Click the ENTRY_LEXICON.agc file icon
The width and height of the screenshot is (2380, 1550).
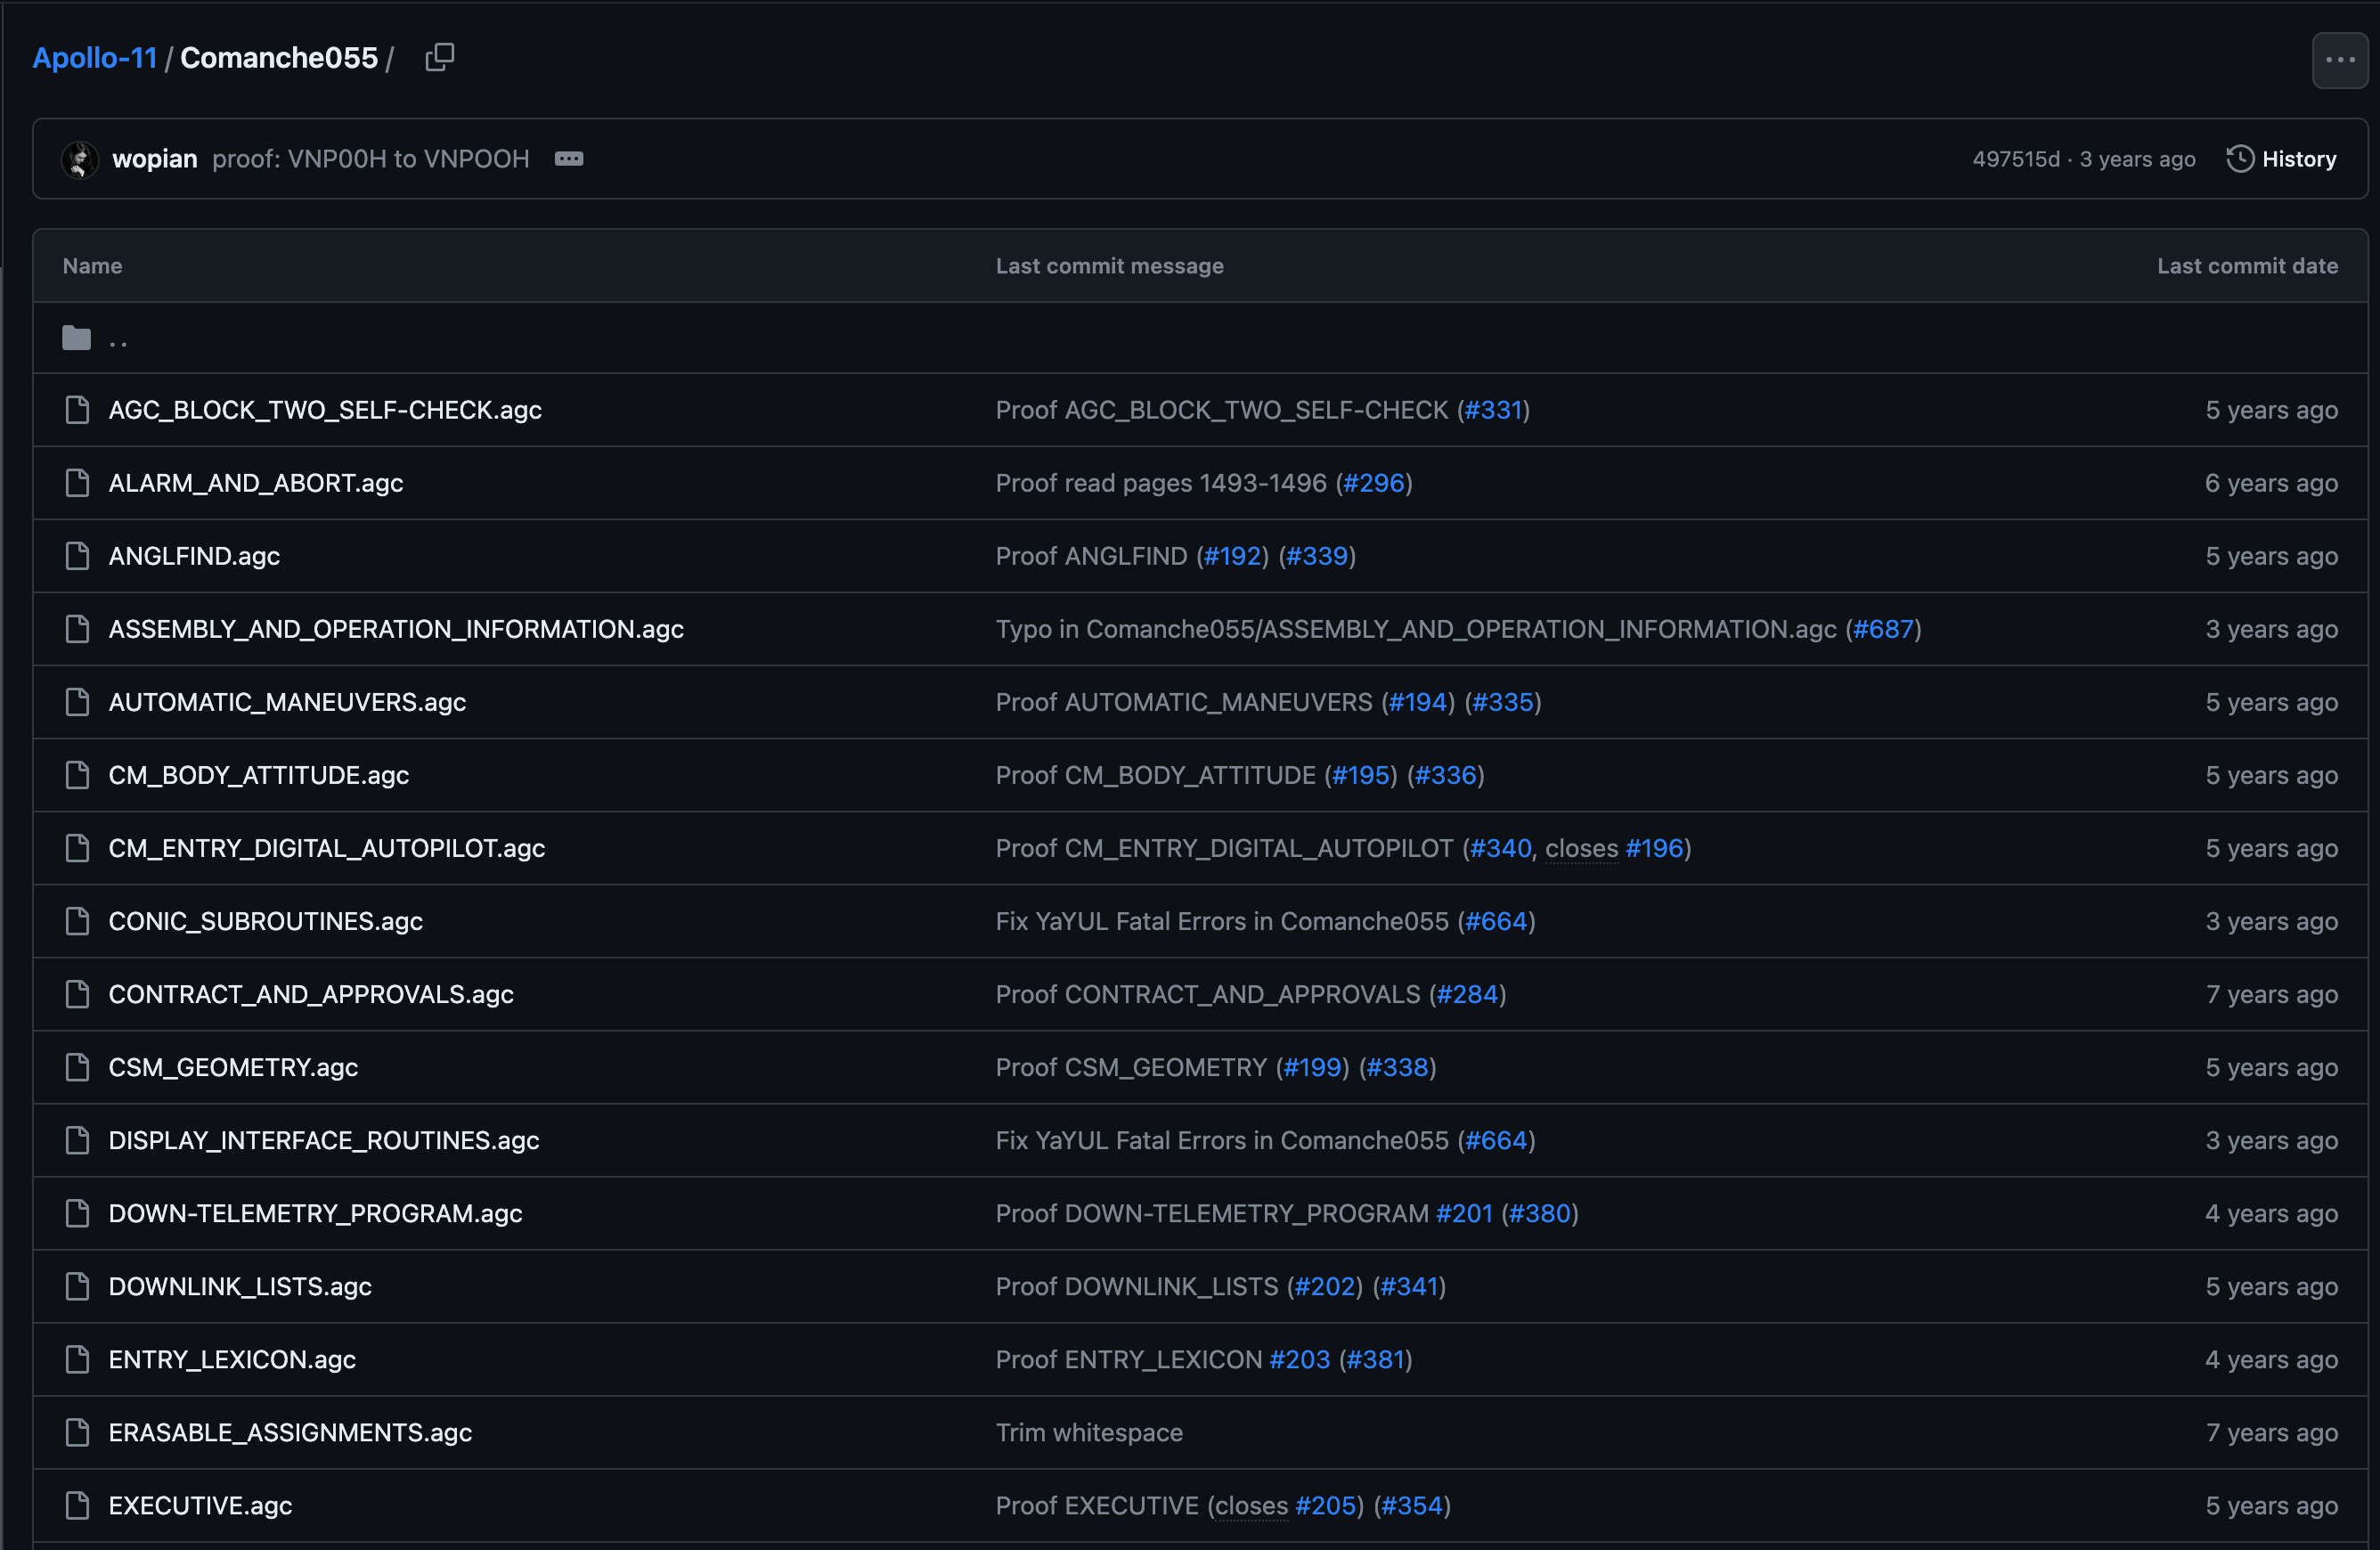(x=77, y=1359)
